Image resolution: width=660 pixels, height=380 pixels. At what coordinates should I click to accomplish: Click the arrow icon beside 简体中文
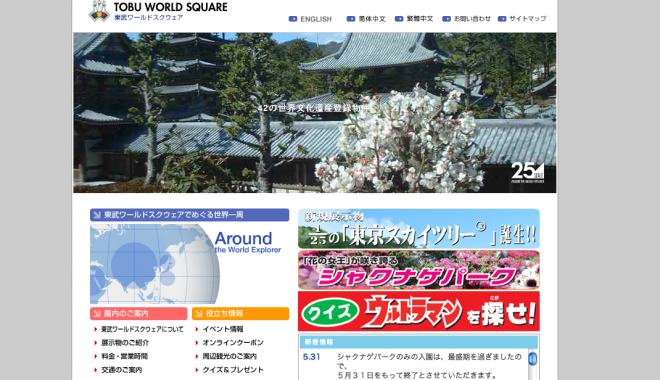point(351,19)
